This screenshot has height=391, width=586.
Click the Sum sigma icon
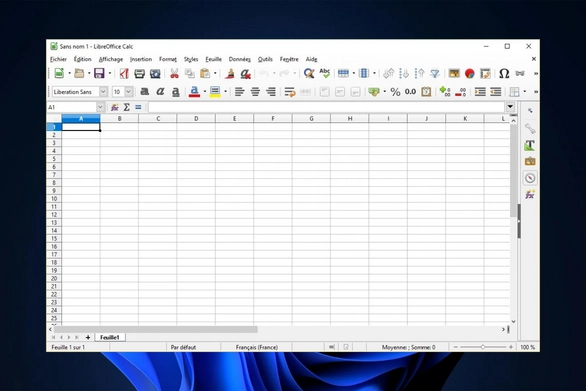127,107
